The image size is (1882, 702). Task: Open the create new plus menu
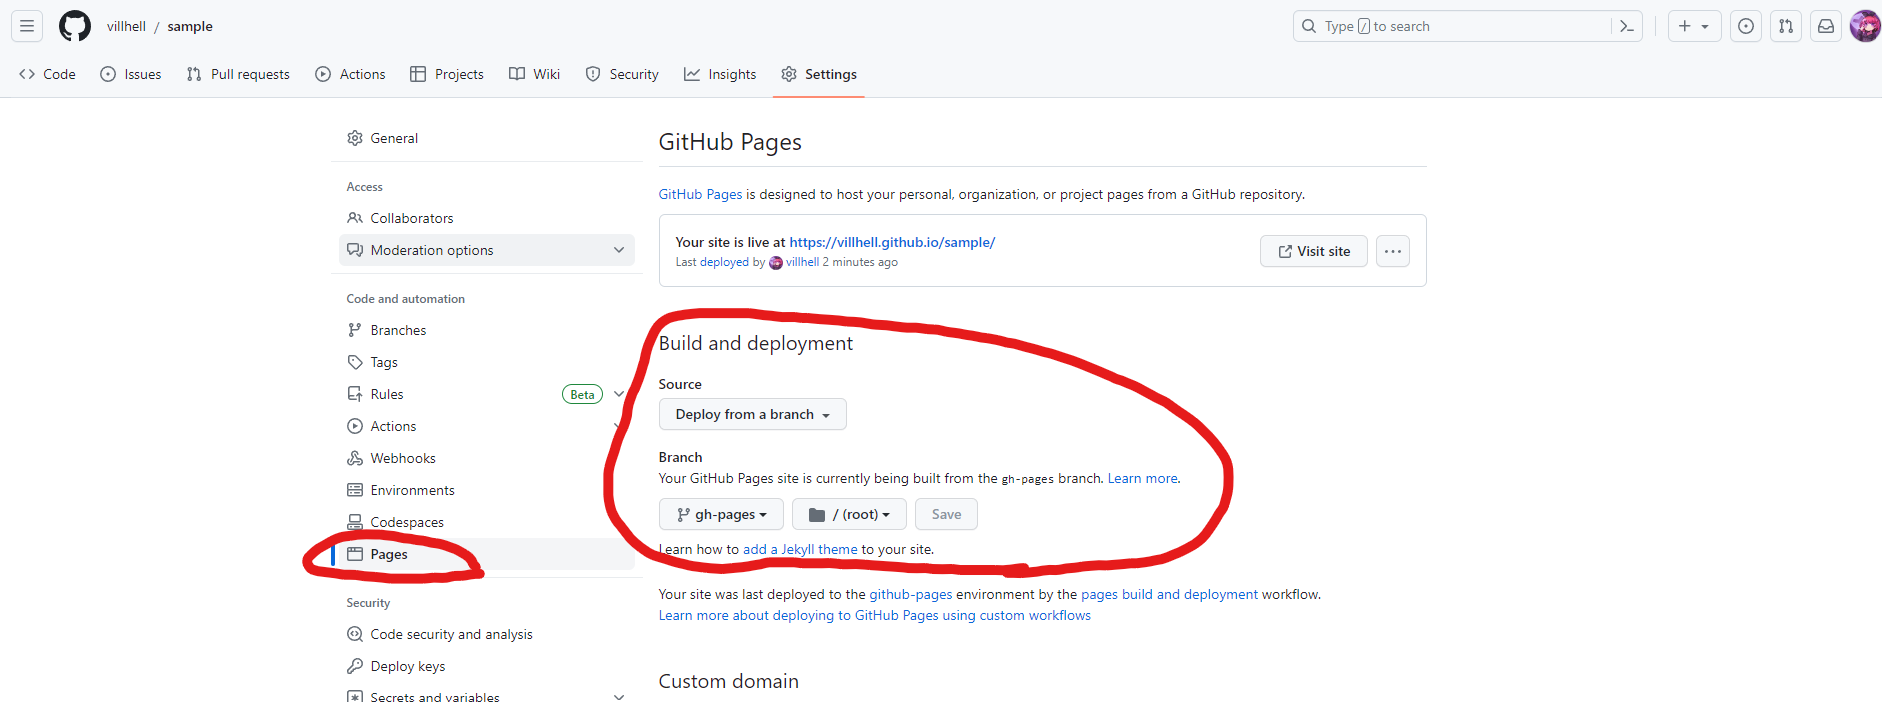point(1694,26)
